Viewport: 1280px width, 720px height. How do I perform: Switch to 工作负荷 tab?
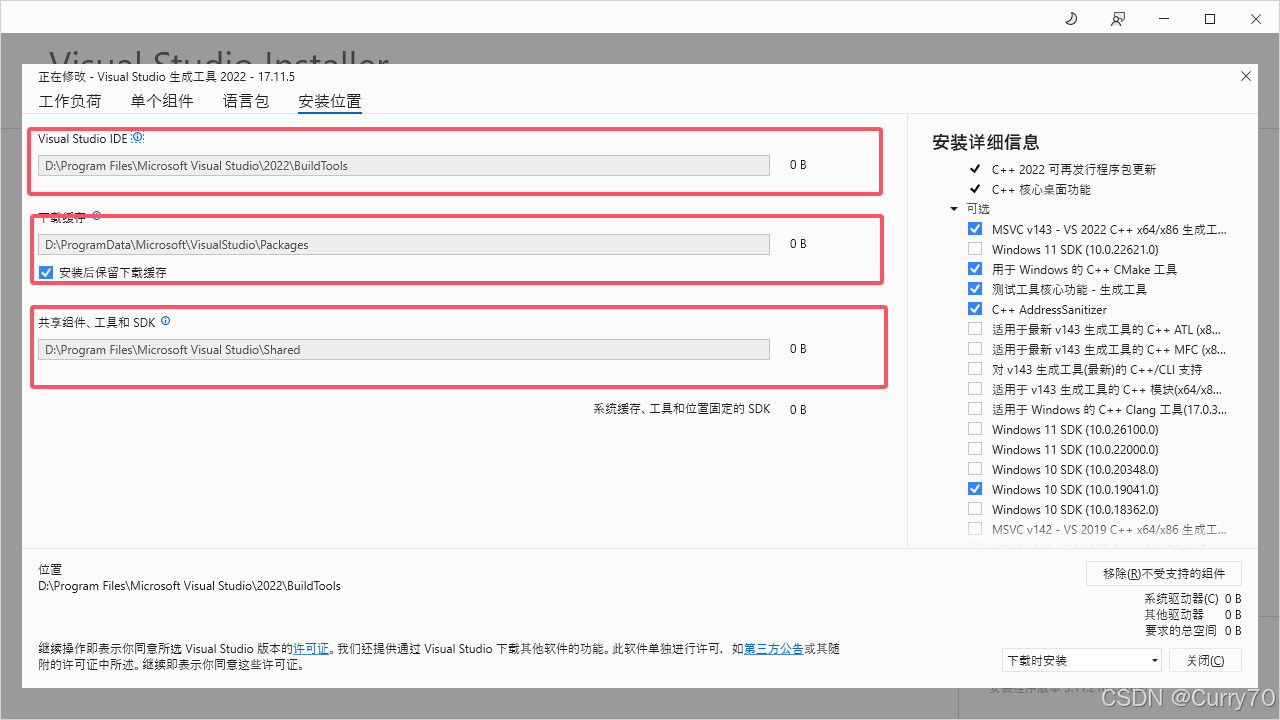tap(70, 101)
